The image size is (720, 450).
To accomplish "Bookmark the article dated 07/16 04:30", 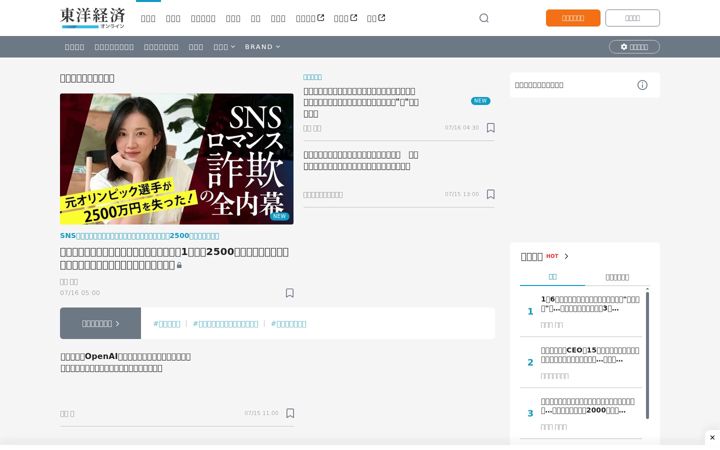I will click(490, 127).
